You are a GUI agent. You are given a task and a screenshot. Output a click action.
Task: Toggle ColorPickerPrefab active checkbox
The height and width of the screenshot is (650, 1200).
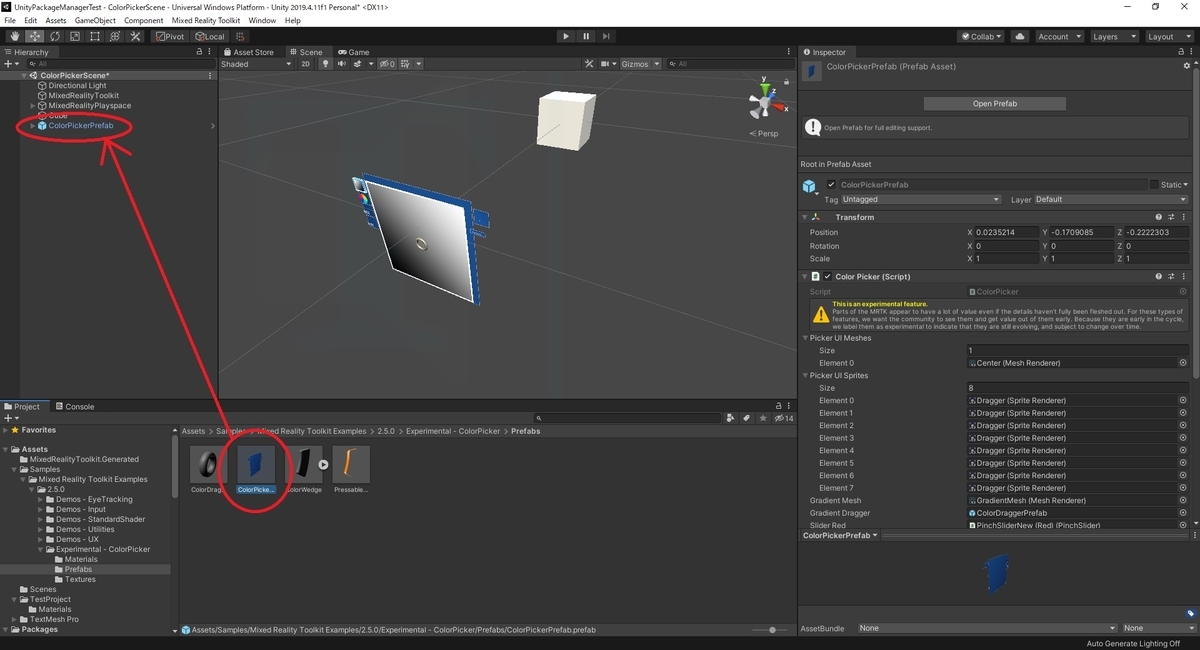831,185
